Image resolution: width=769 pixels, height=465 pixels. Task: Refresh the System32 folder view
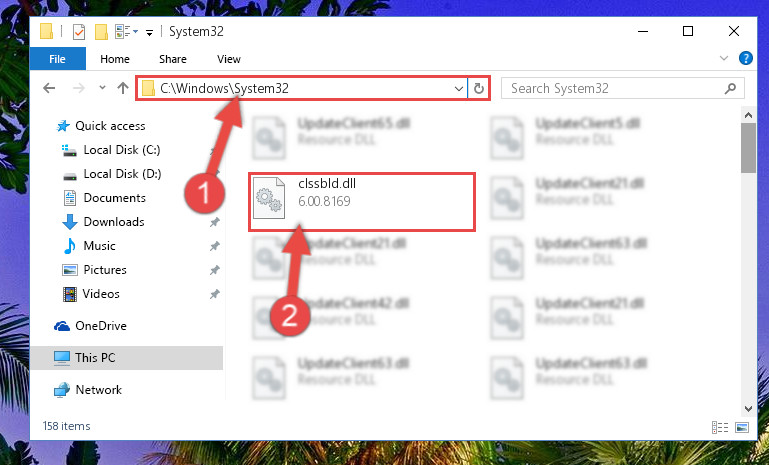click(x=479, y=88)
